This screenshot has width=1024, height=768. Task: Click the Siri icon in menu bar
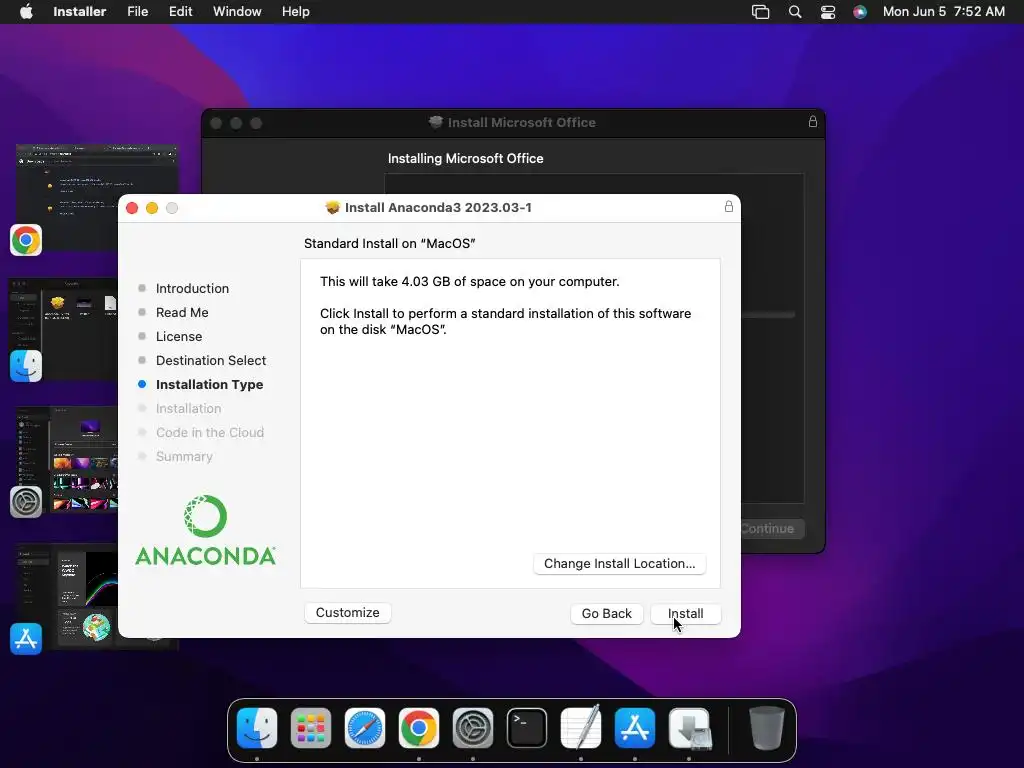click(x=860, y=12)
